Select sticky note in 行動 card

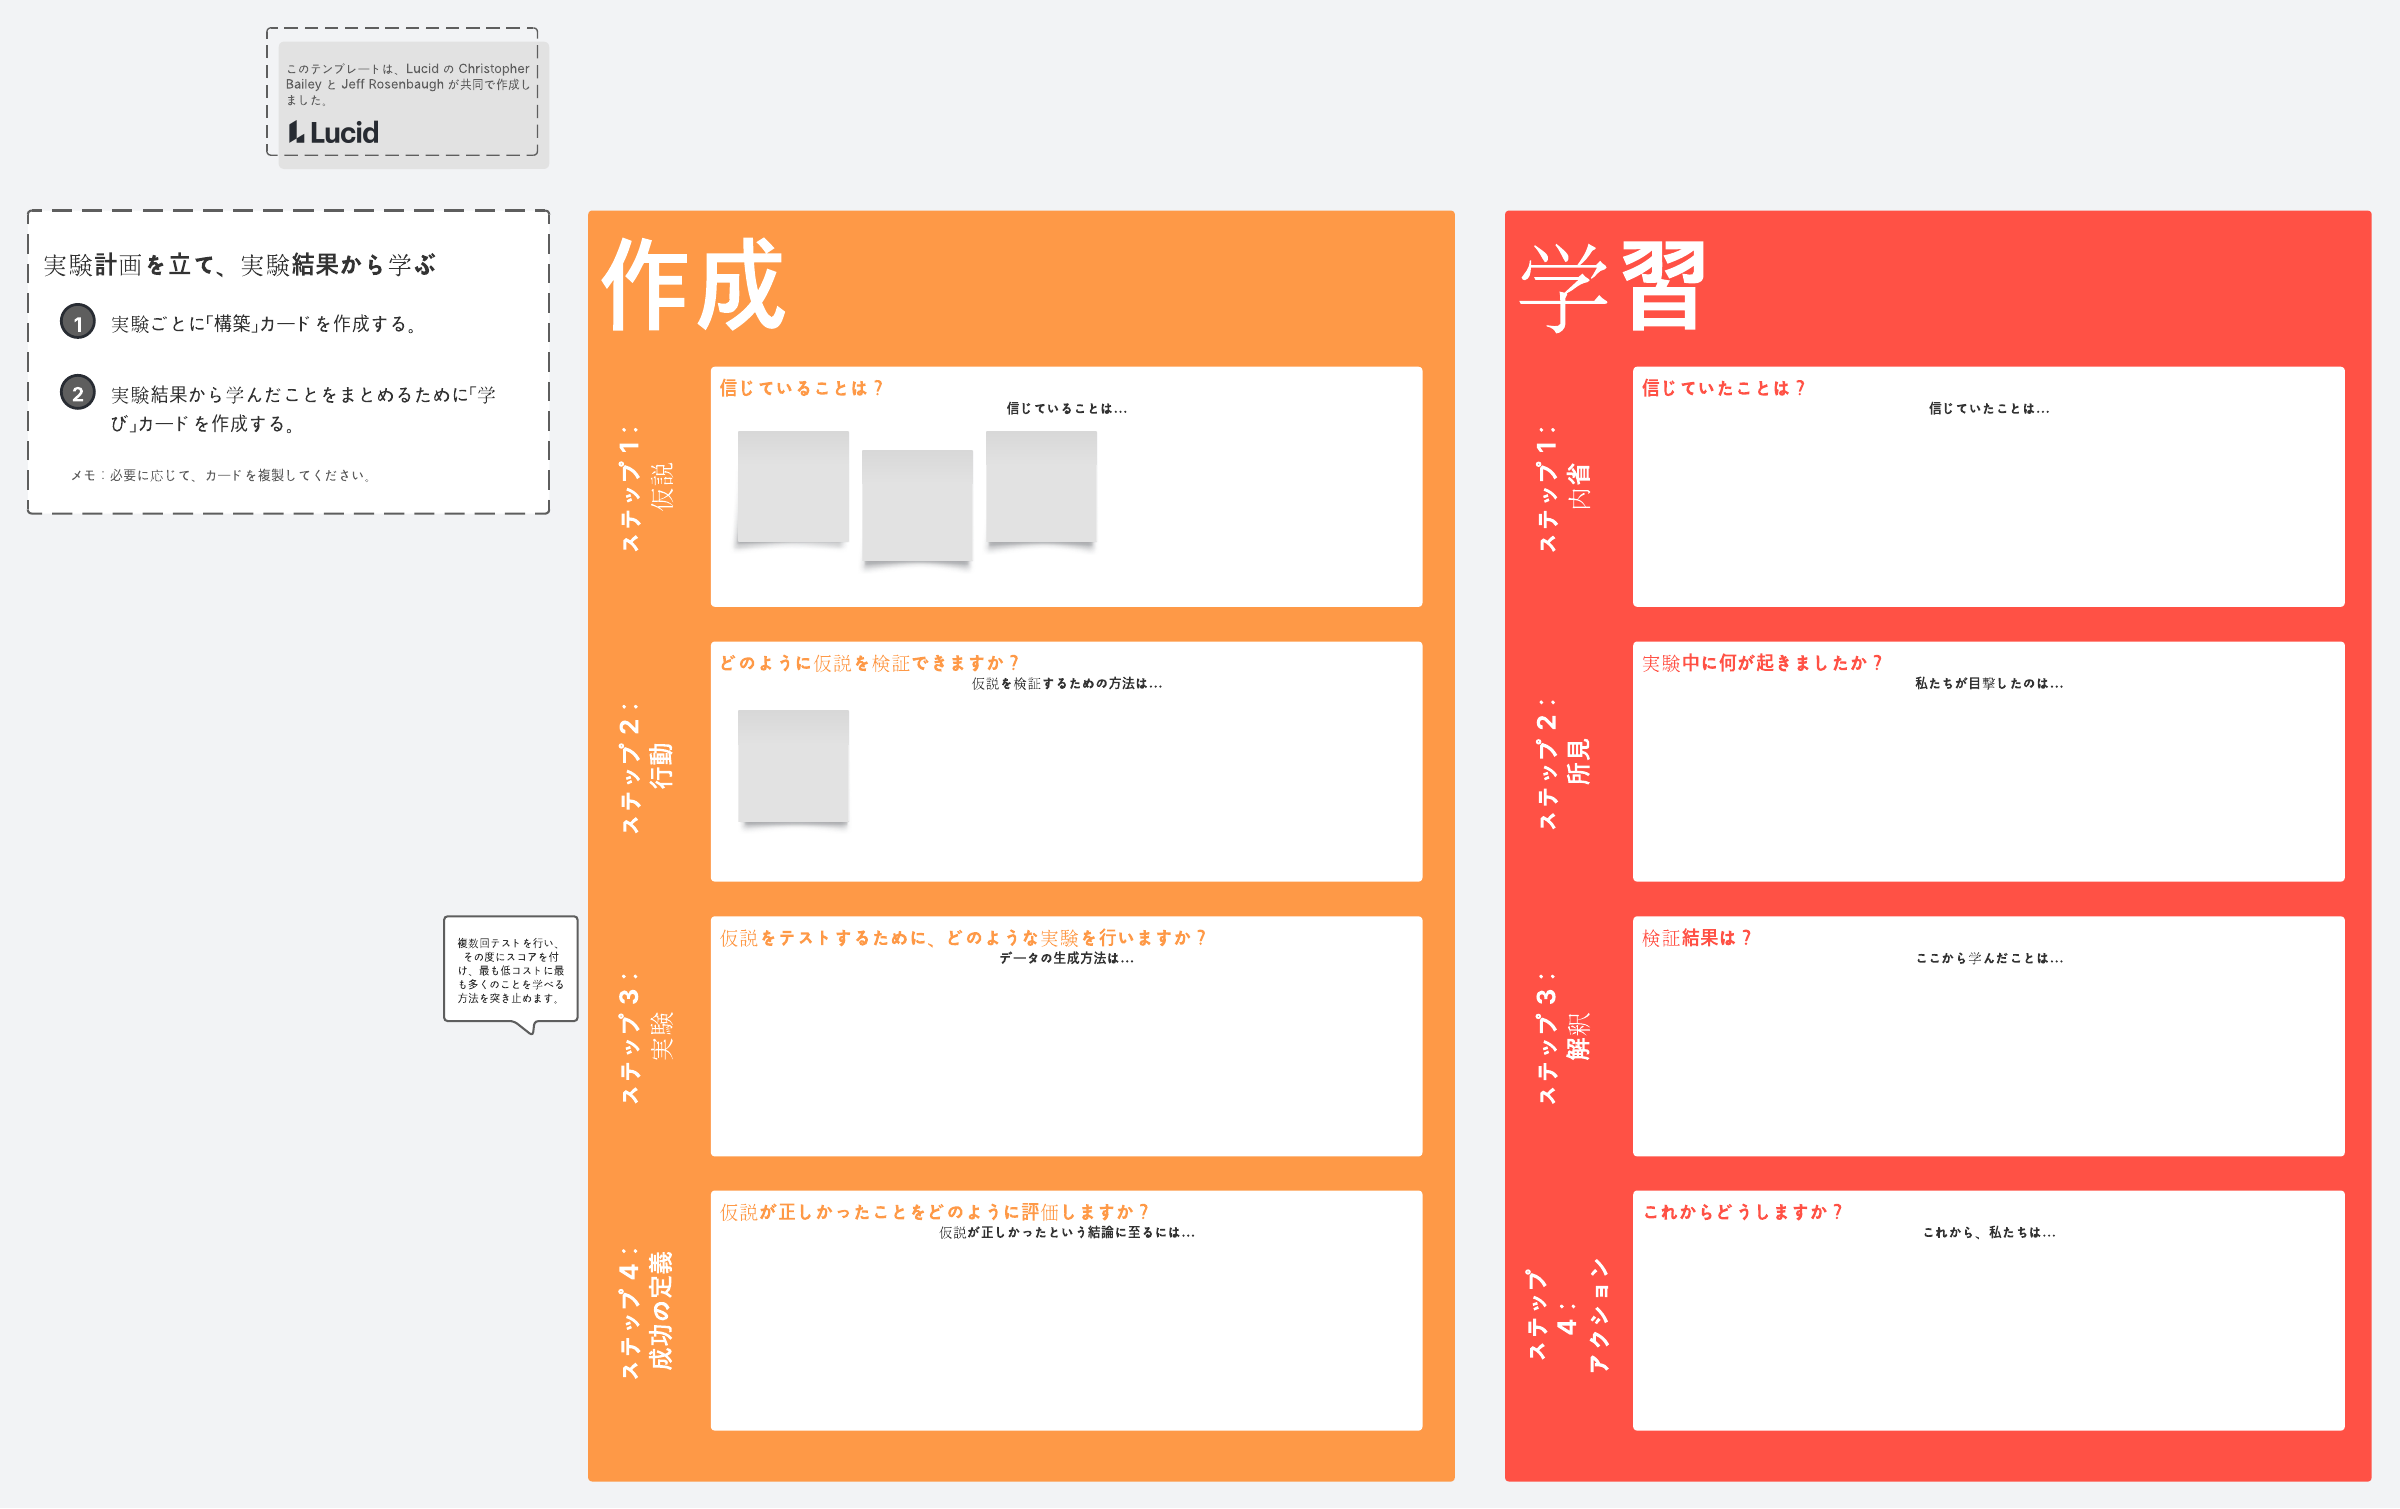point(793,766)
